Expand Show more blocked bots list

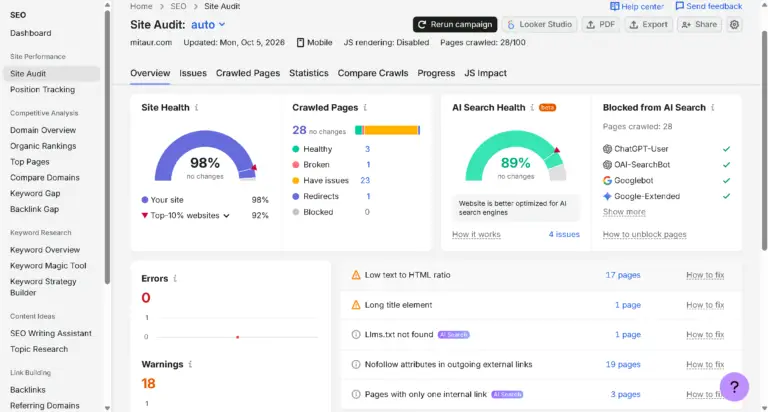pyautogui.click(x=624, y=212)
